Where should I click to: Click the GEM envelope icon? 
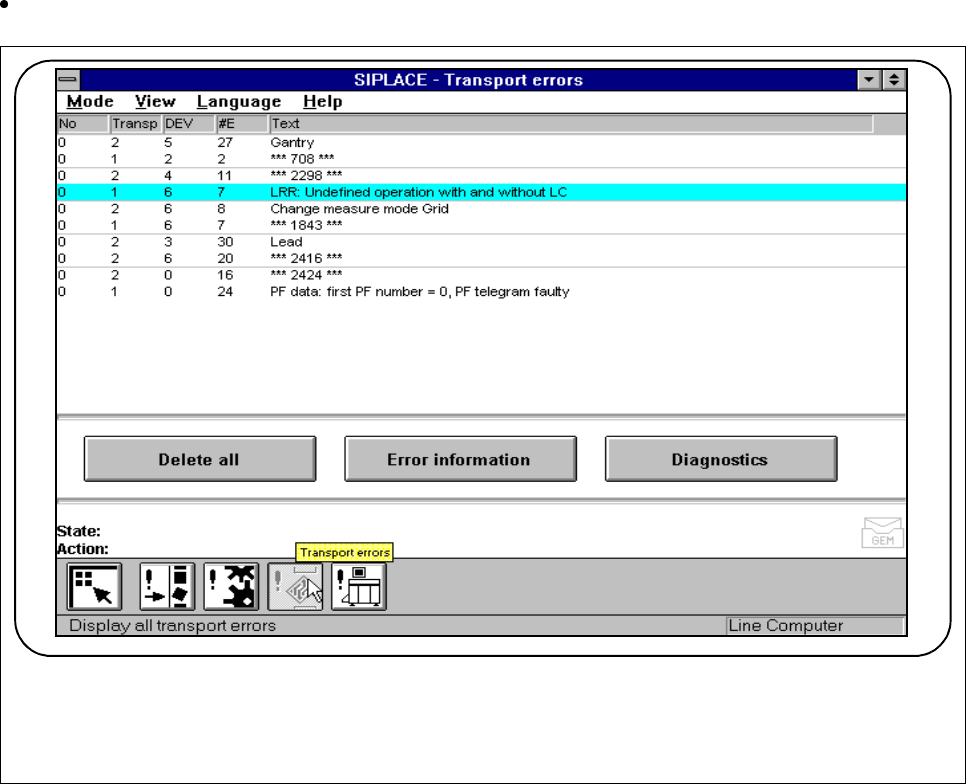[882, 533]
